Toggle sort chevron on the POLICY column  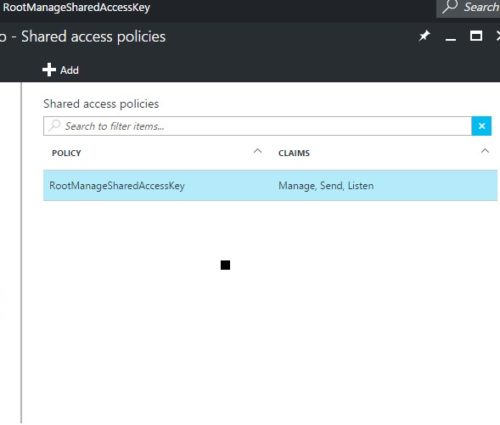tap(257, 151)
